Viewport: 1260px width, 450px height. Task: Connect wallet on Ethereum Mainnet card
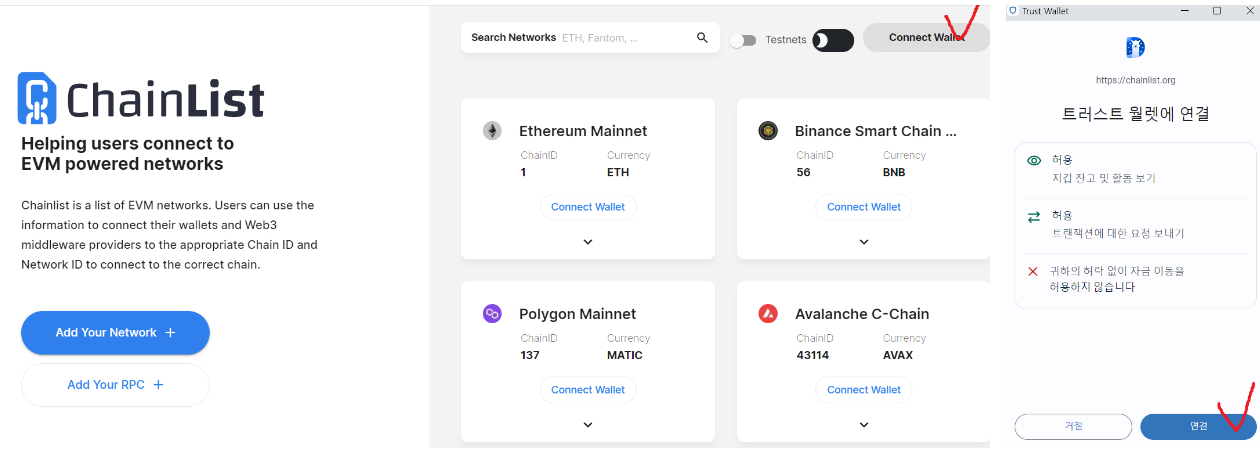pos(588,207)
